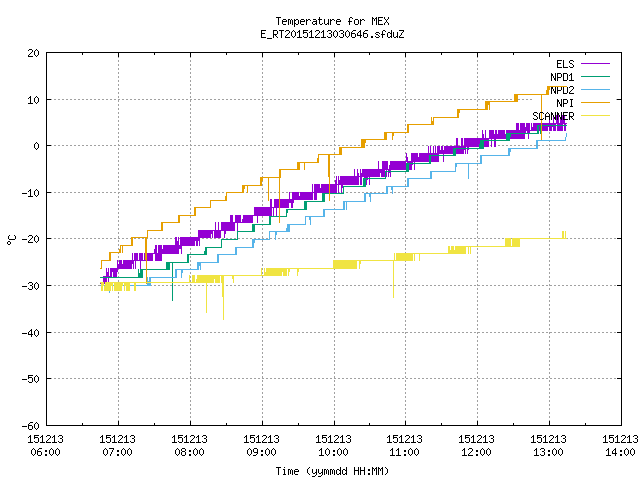
Task: Click the x-axis tick label '151213 14:00'
Action: pos(620,446)
